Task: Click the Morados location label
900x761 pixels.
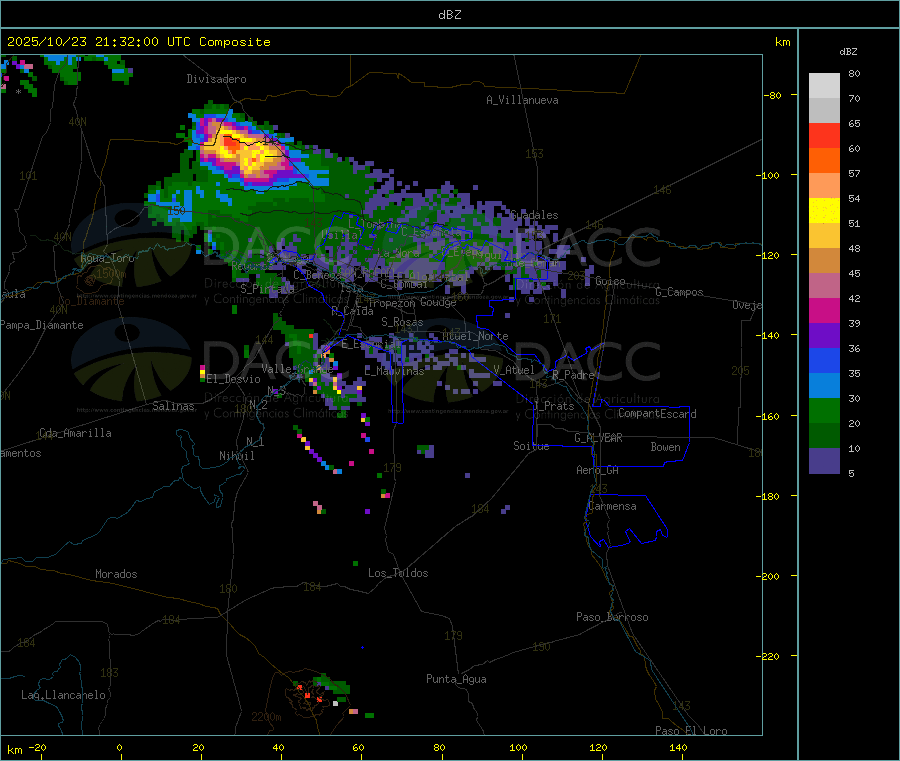Action: (x=116, y=574)
